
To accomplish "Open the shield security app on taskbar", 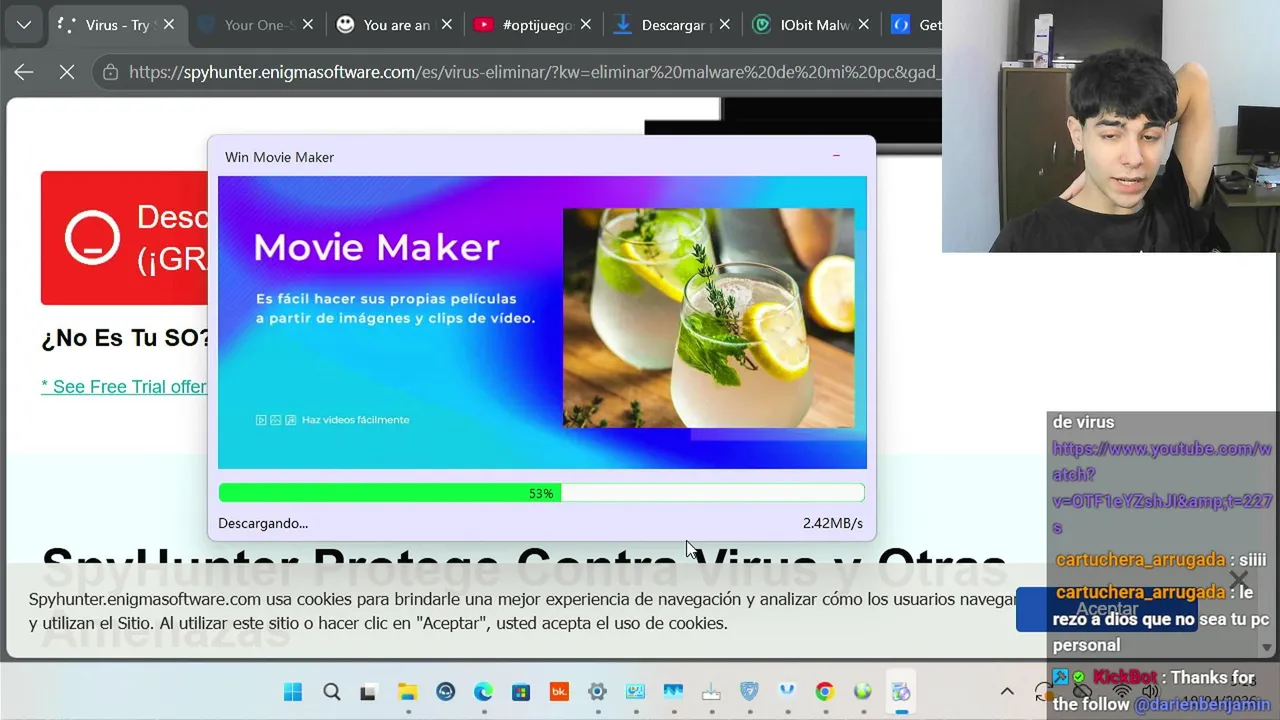I will [x=749, y=692].
